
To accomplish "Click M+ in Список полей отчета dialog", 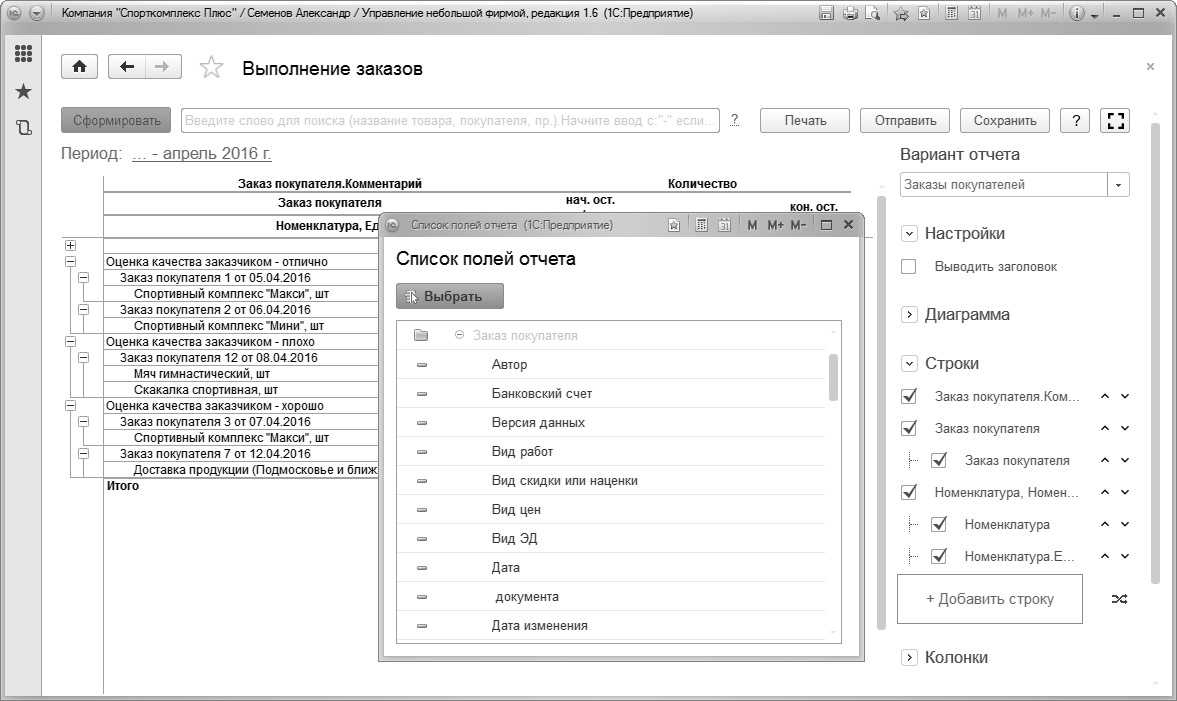I will pyautogui.click(x=775, y=225).
